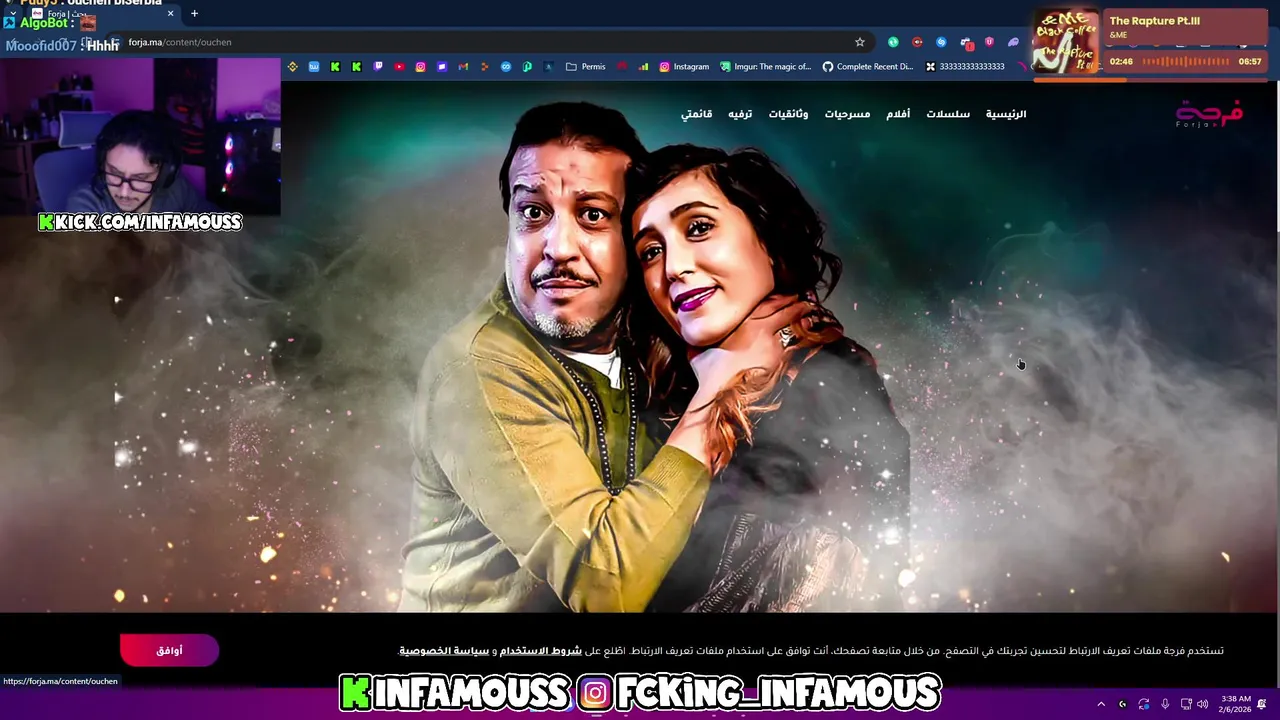Open the Complete Recent Di... GitHub bookmark

point(868,67)
